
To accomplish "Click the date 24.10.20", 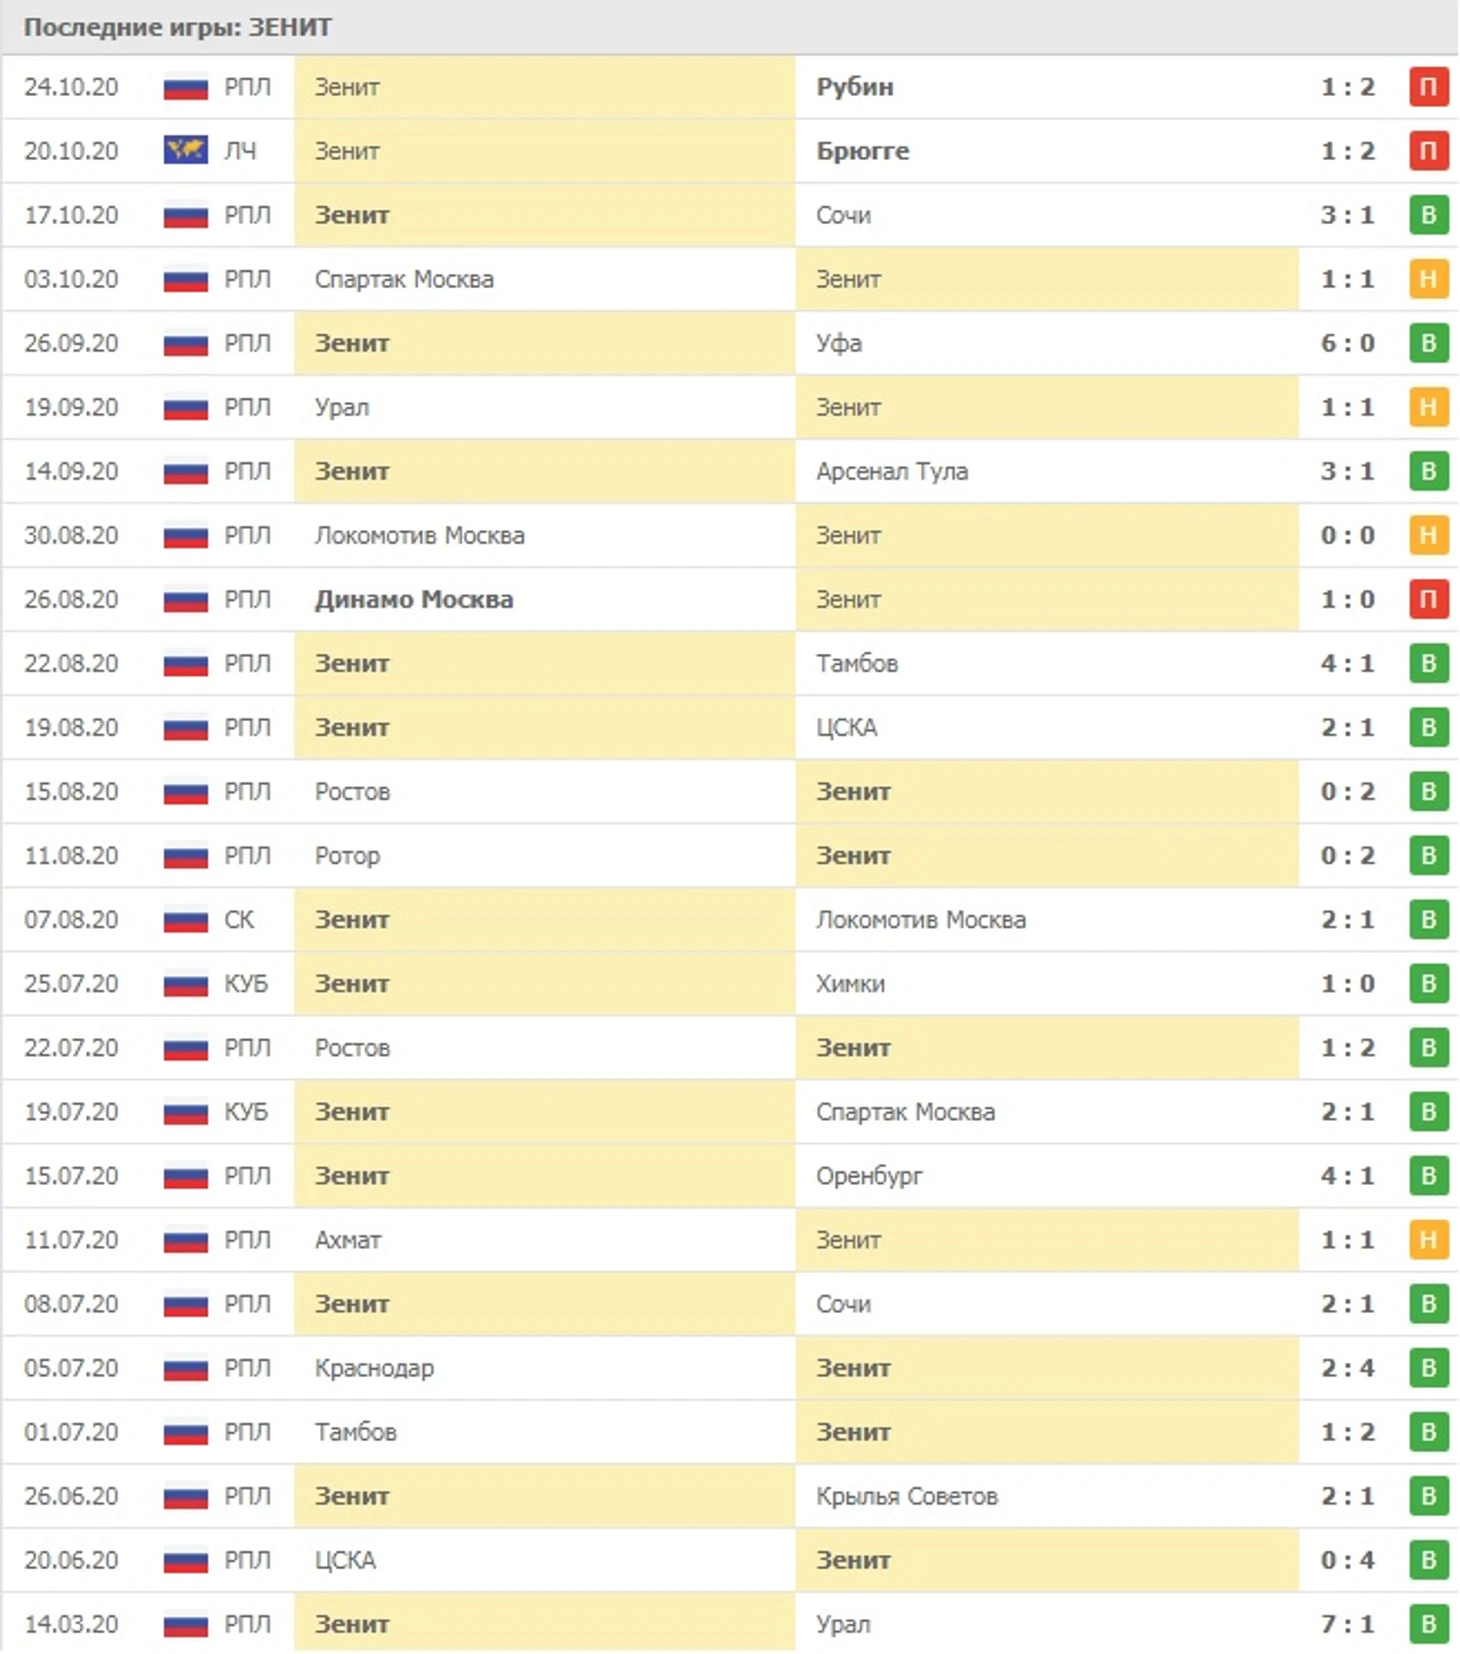I will [x=71, y=87].
